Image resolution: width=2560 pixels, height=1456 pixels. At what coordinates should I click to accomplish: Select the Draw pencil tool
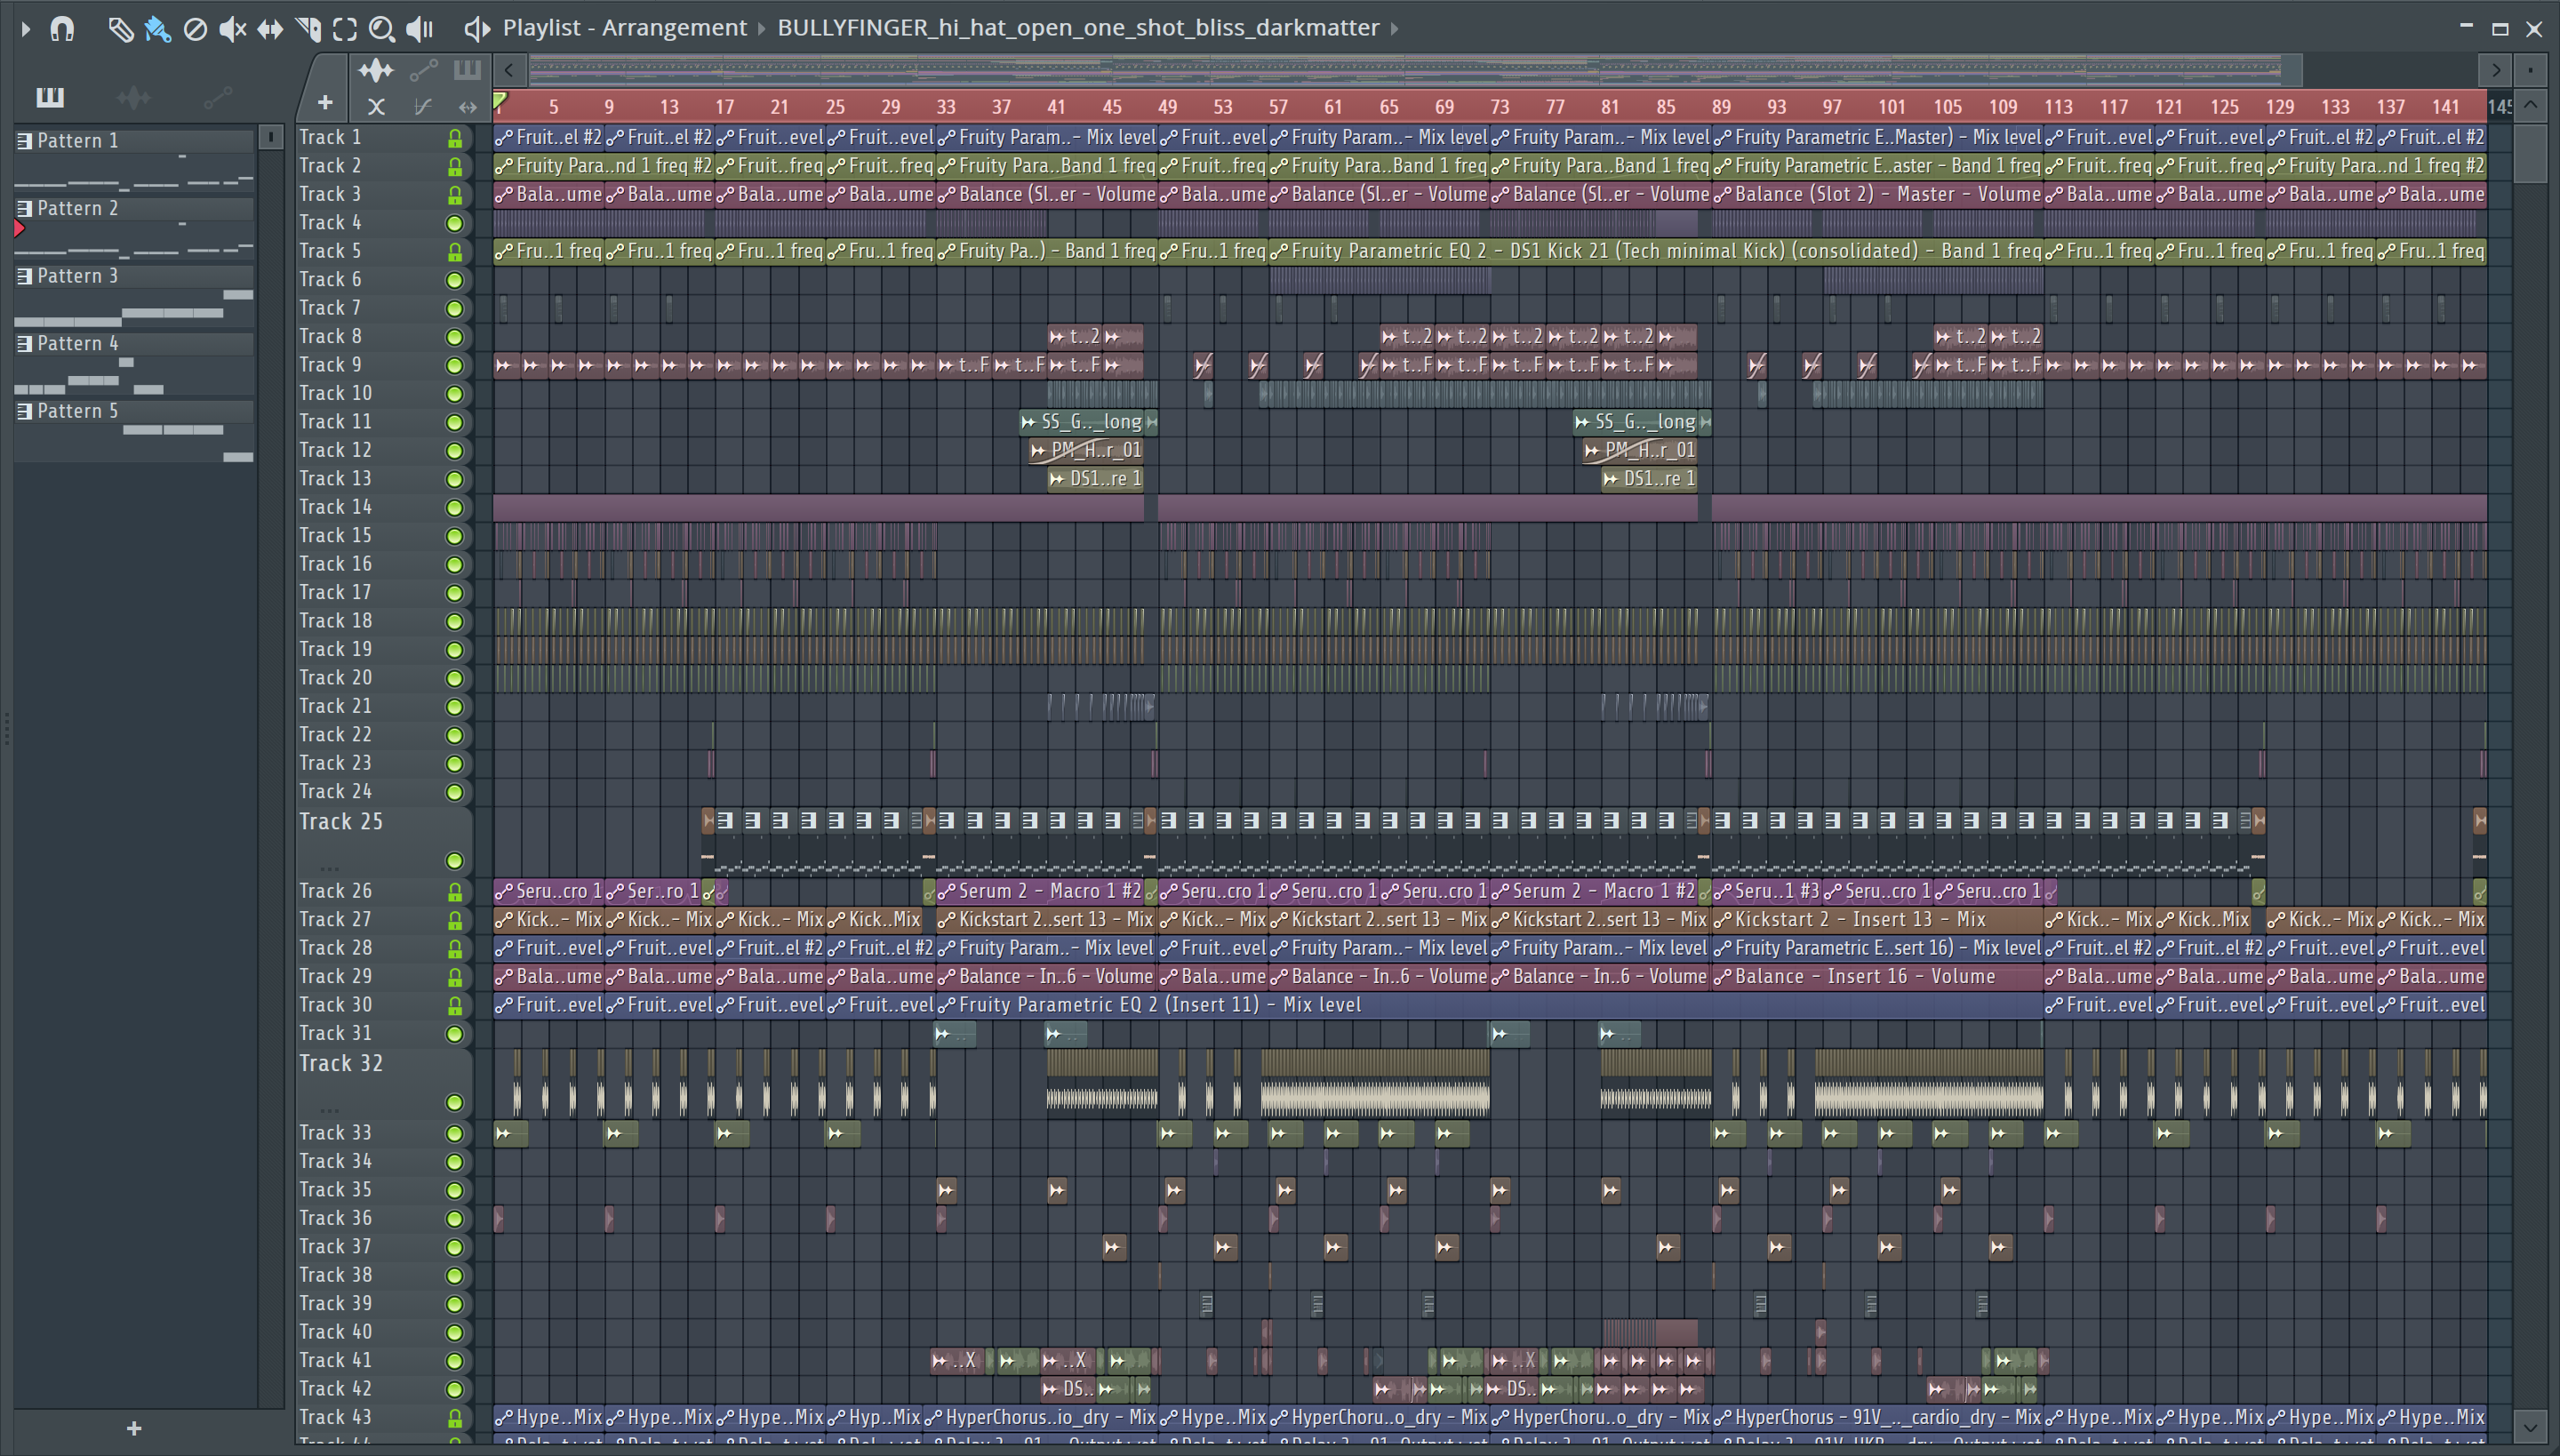pos(120,29)
